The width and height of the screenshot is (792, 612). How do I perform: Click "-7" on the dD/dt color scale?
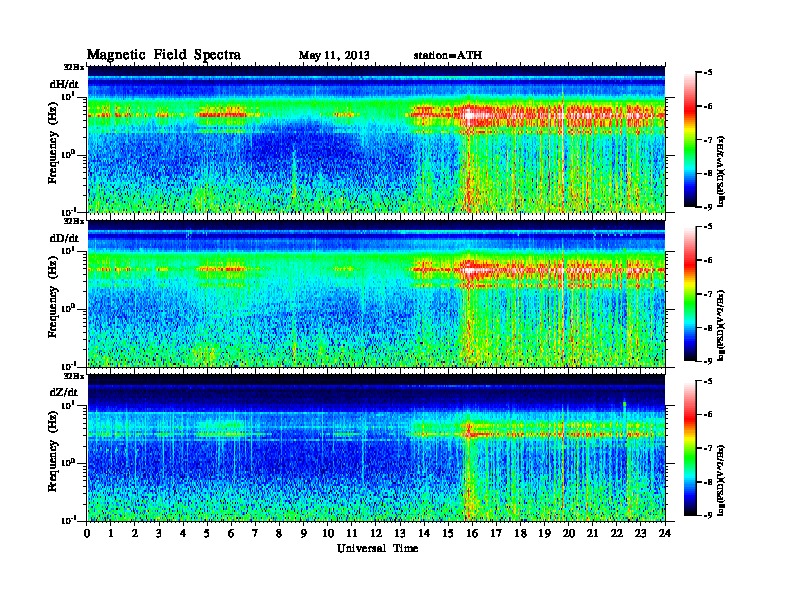[707, 294]
